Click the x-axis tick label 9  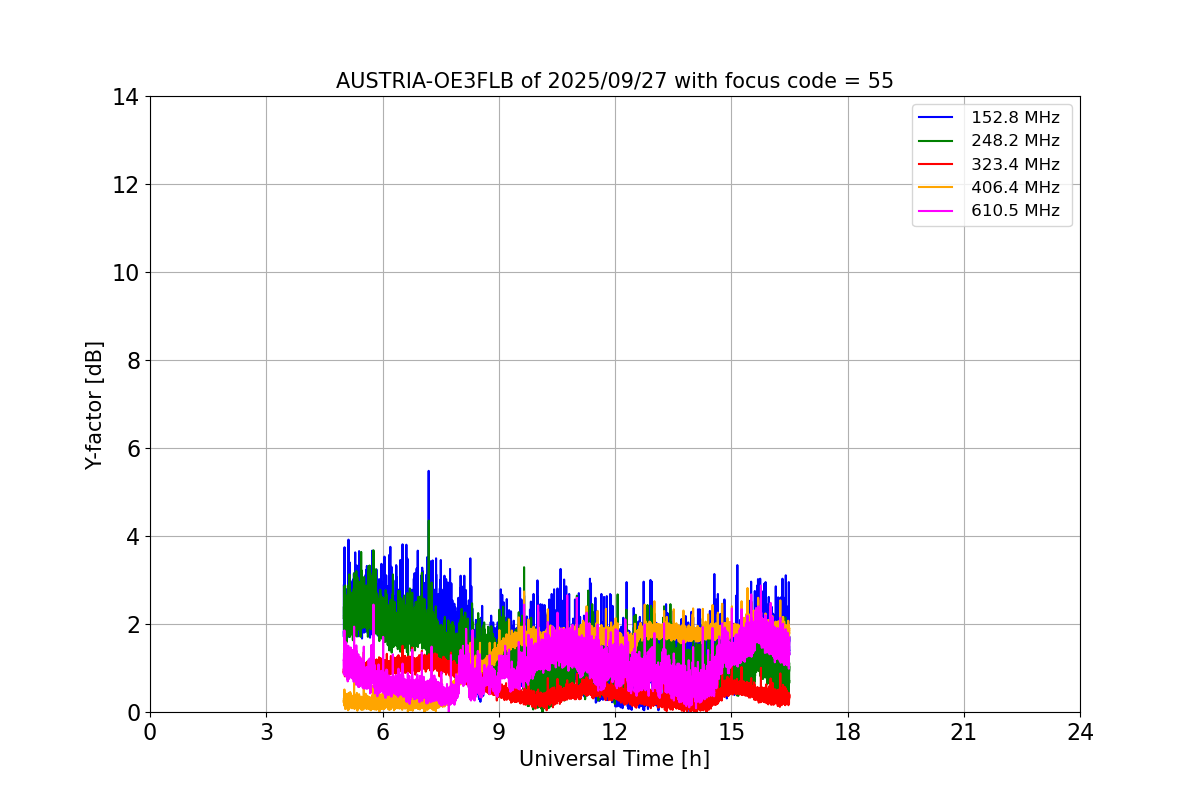click(499, 732)
